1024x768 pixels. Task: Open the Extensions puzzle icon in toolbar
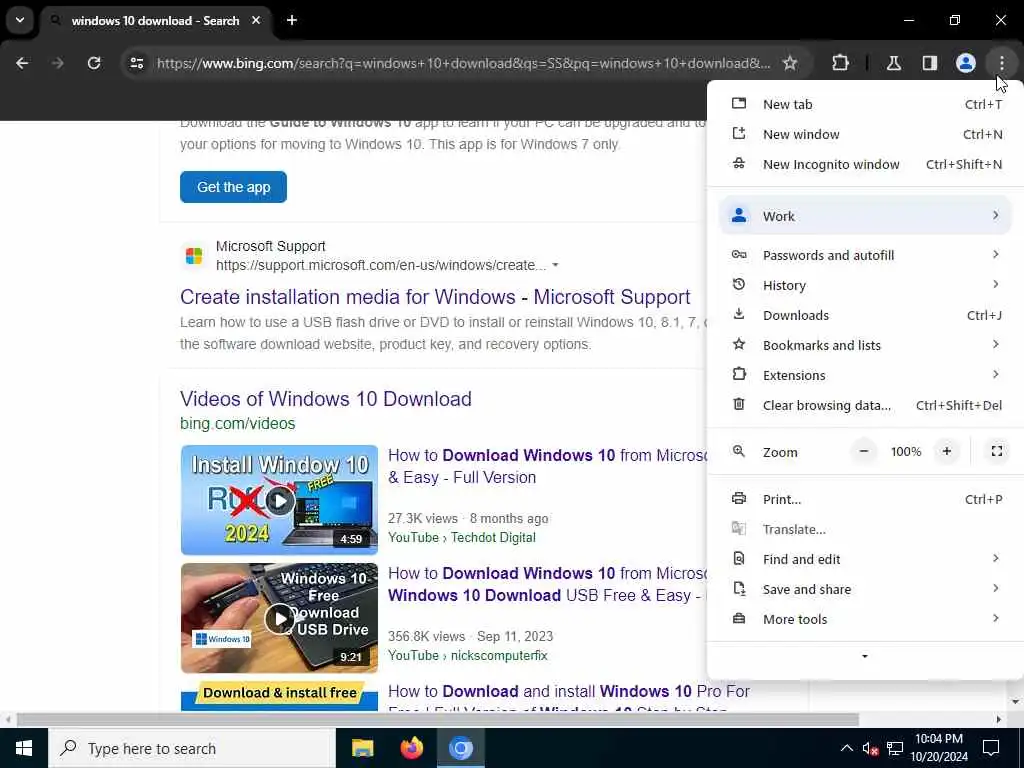coord(840,63)
